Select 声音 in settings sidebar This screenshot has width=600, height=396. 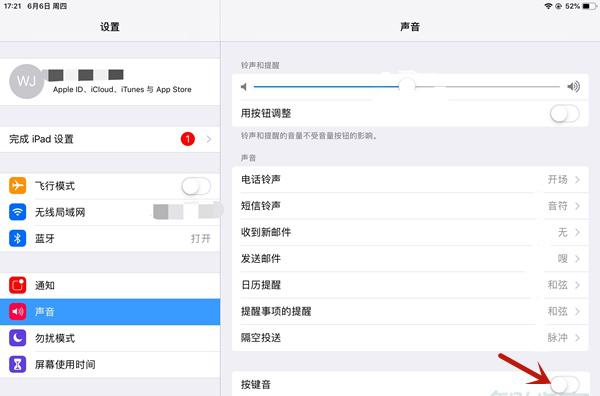click(110, 311)
